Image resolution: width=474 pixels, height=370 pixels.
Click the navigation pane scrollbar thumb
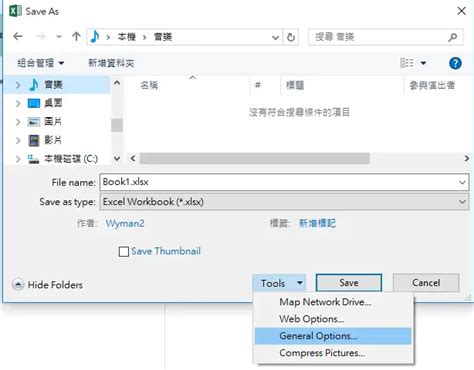(x=117, y=125)
